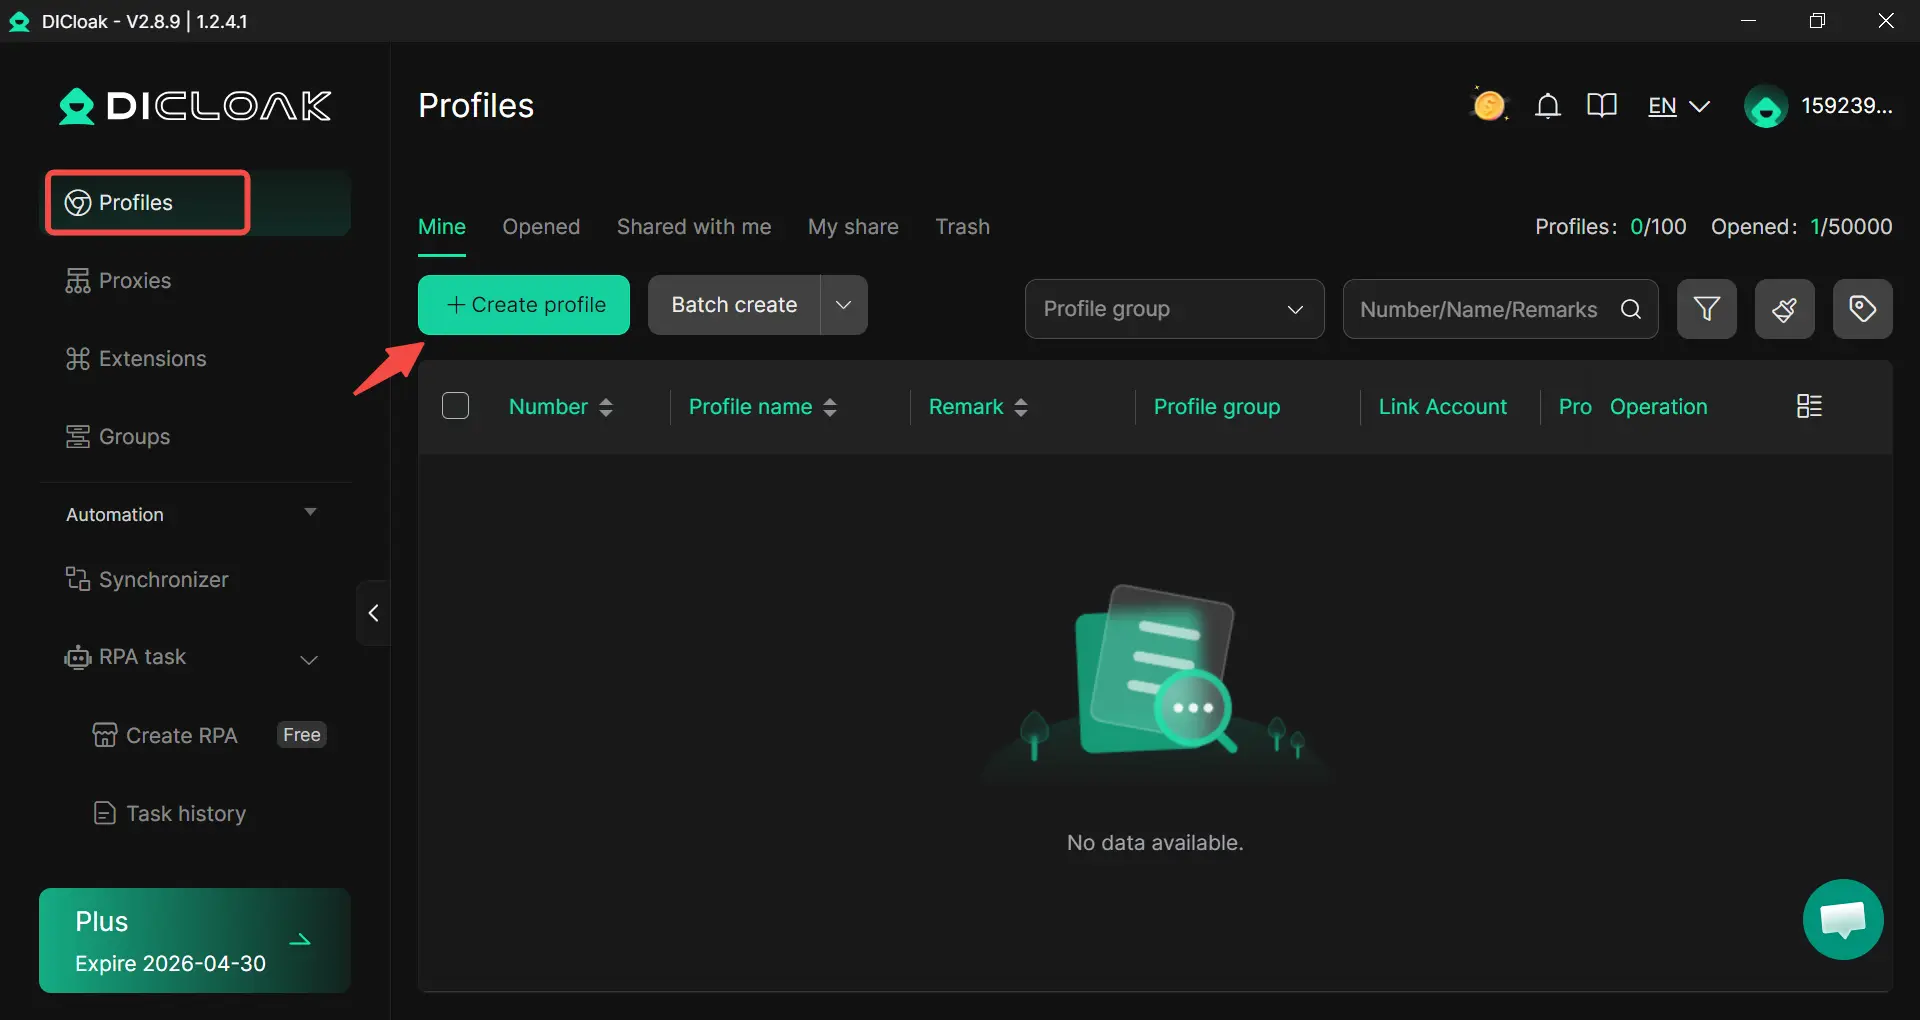Open the tag management icon
Viewport: 1920px width, 1020px height.
1862,309
